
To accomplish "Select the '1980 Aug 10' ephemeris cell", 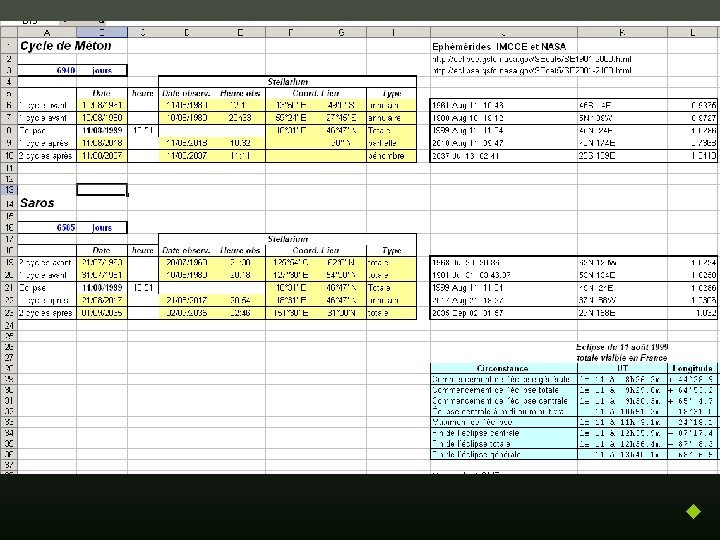I will tap(504, 118).
